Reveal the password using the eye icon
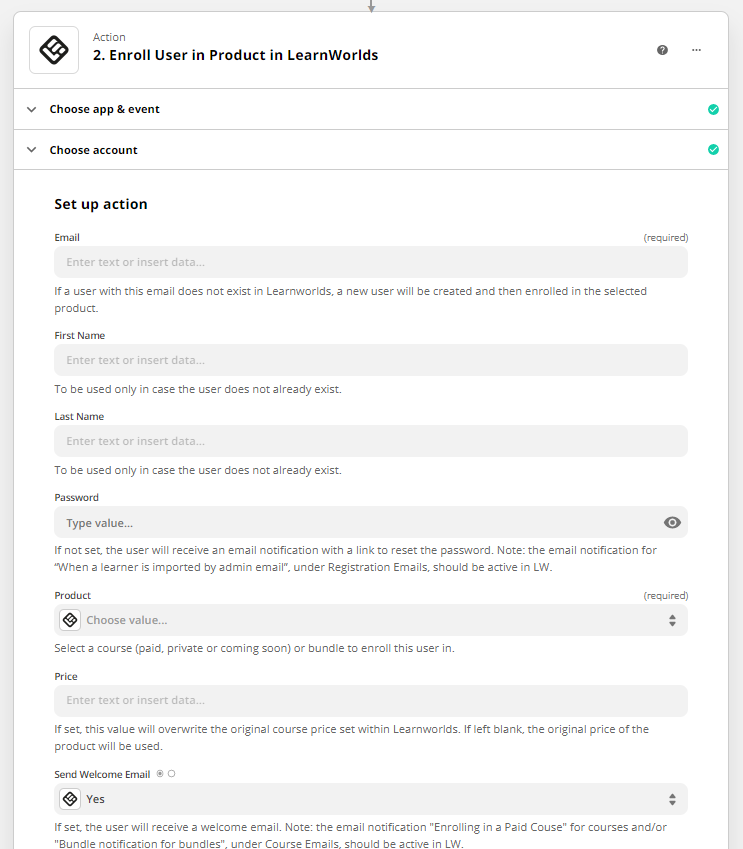This screenshot has width=743, height=849. 672,522
